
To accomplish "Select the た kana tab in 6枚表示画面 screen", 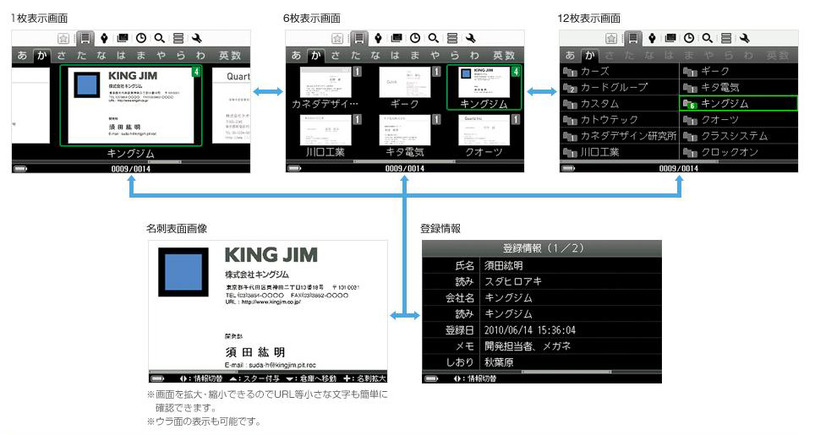I will point(356,55).
